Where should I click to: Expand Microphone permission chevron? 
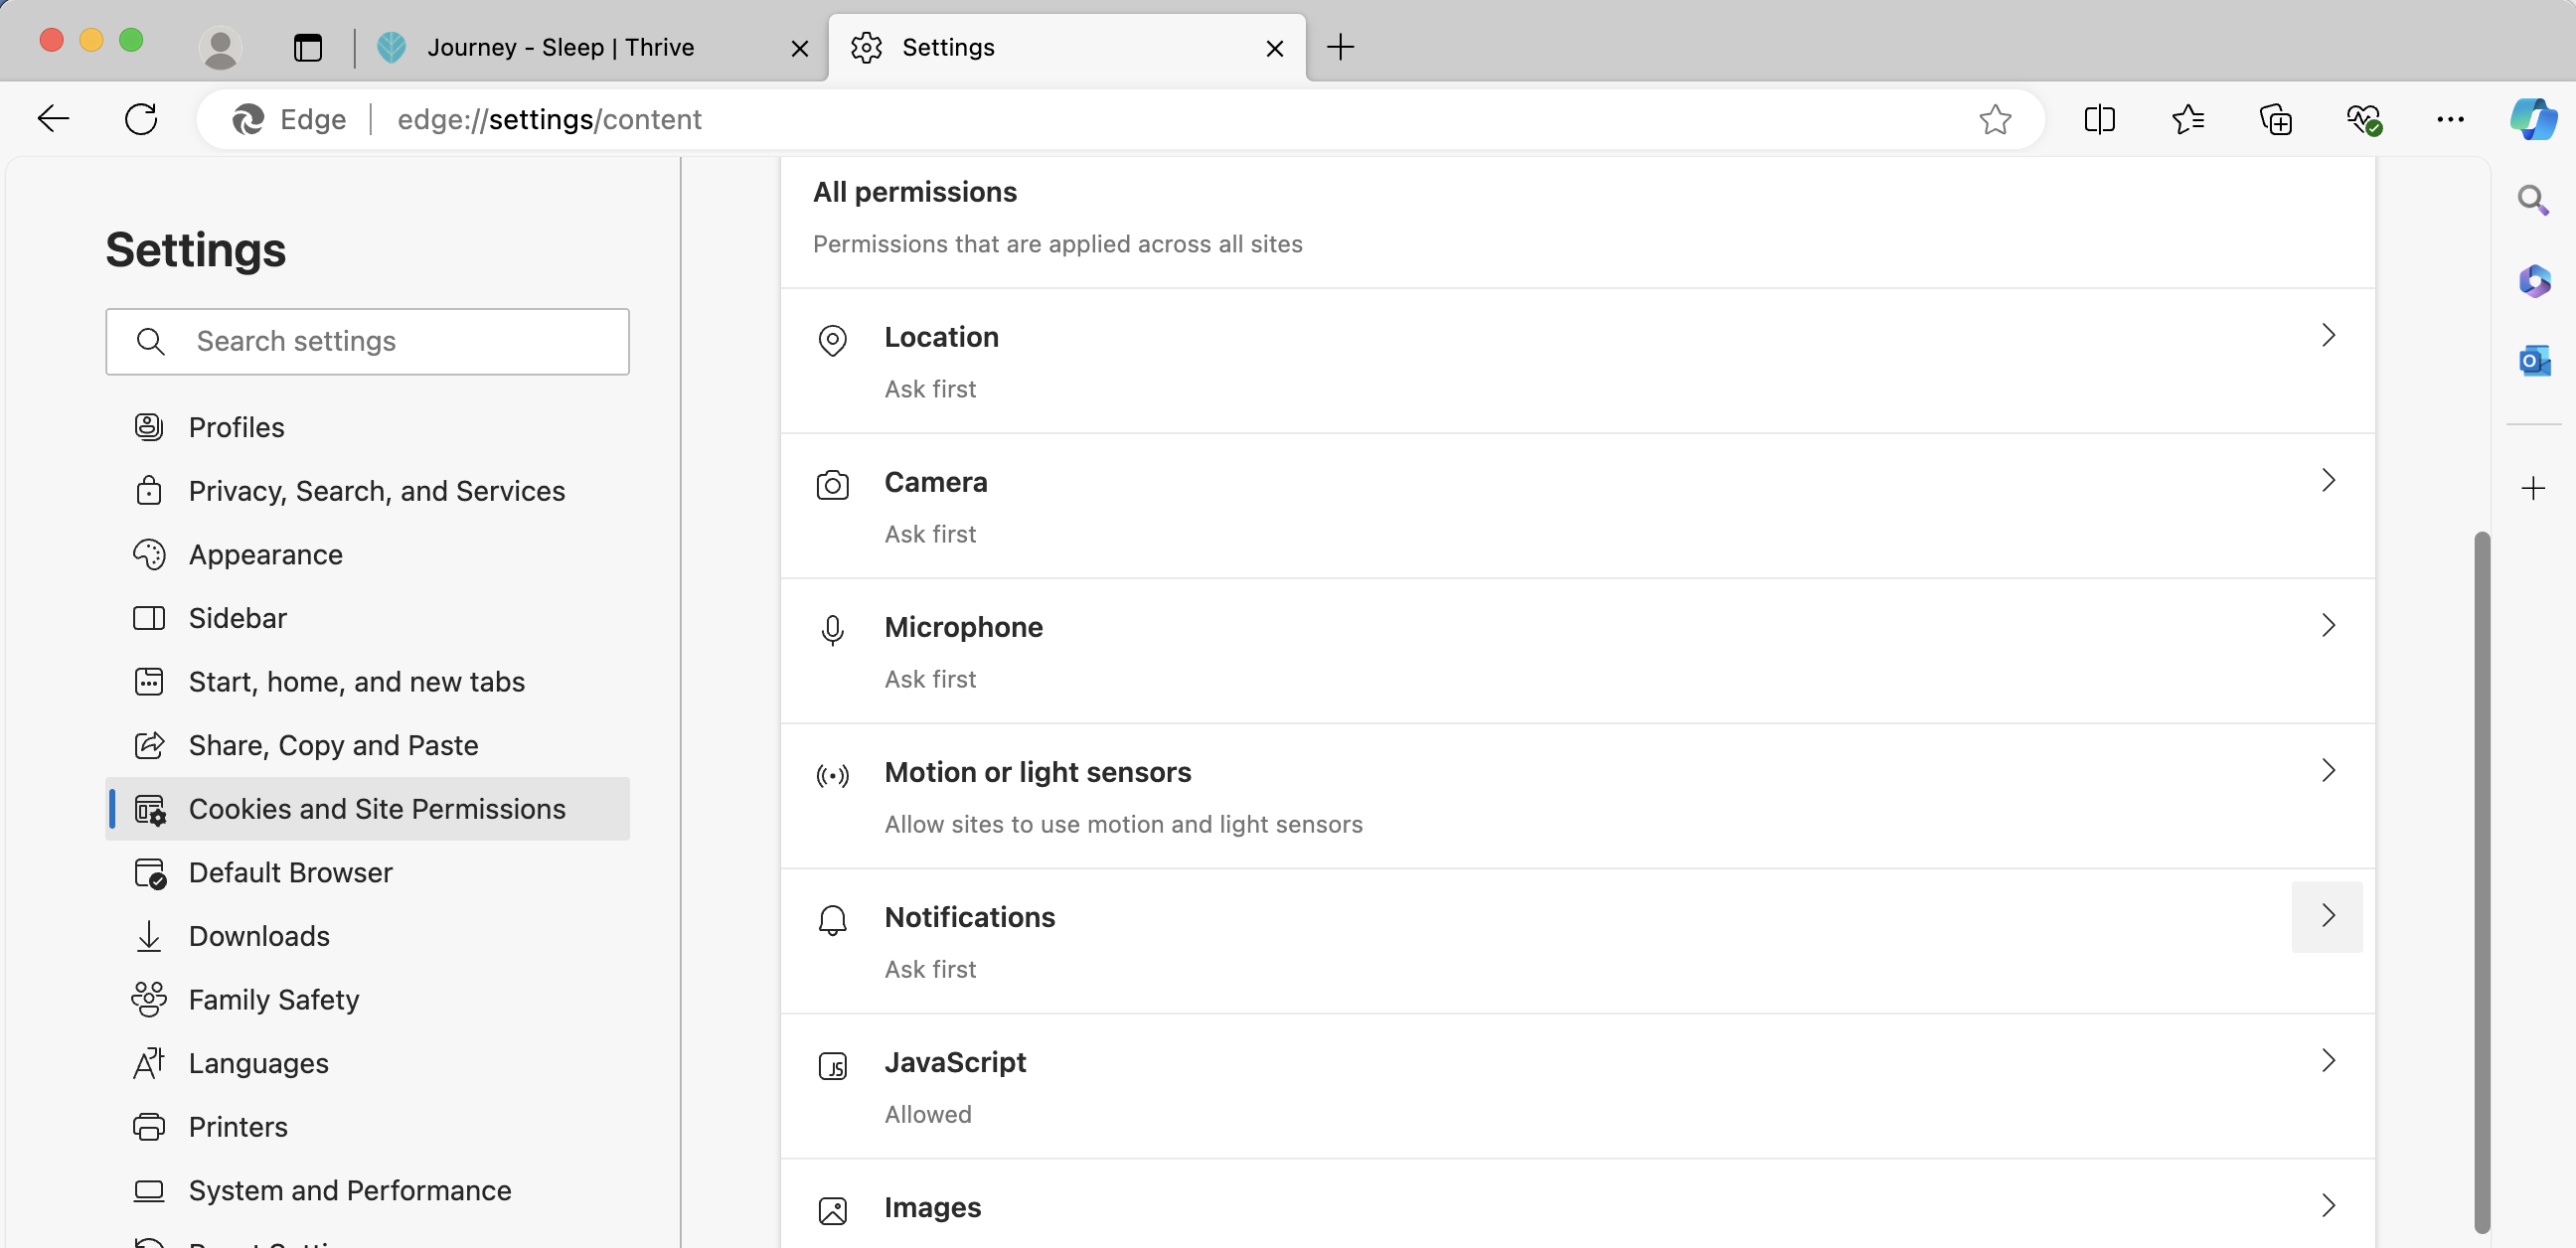tap(2327, 625)
